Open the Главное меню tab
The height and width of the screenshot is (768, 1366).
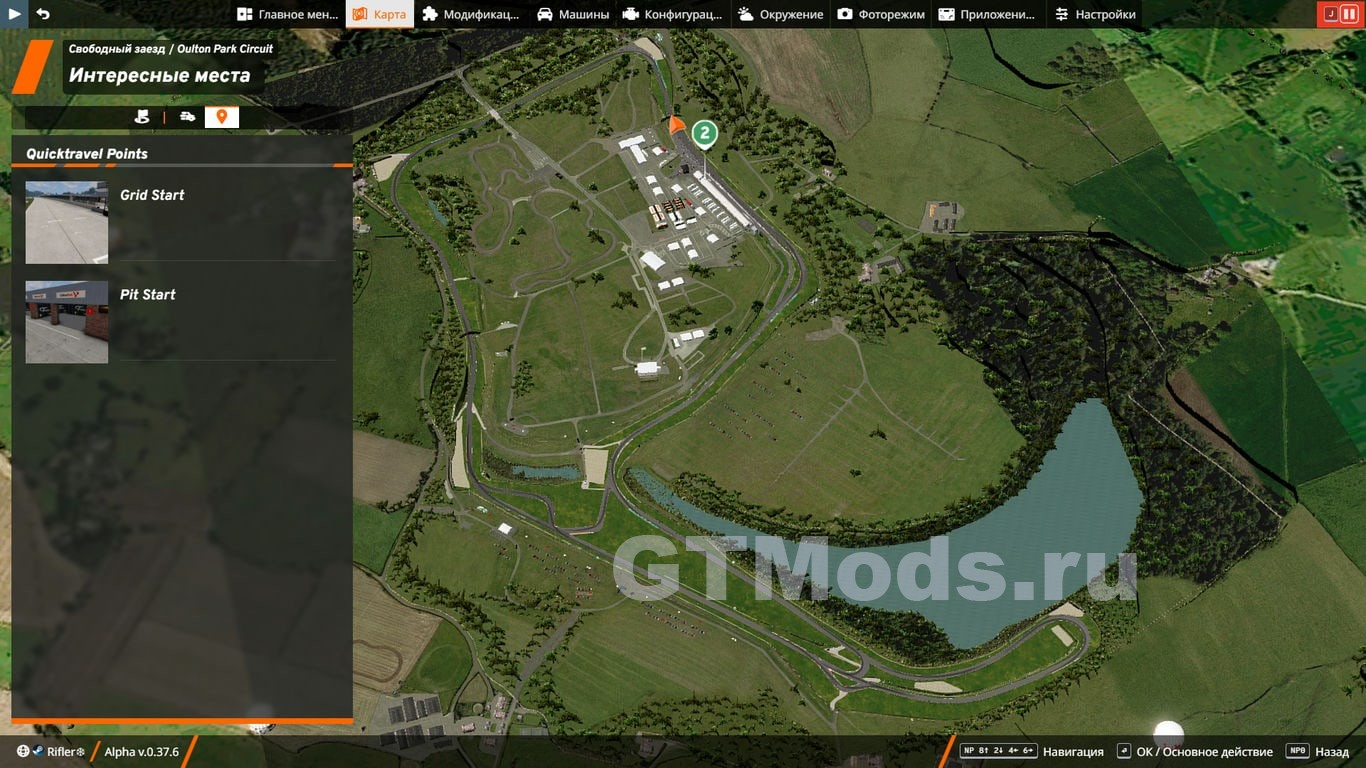pos(287,14)
